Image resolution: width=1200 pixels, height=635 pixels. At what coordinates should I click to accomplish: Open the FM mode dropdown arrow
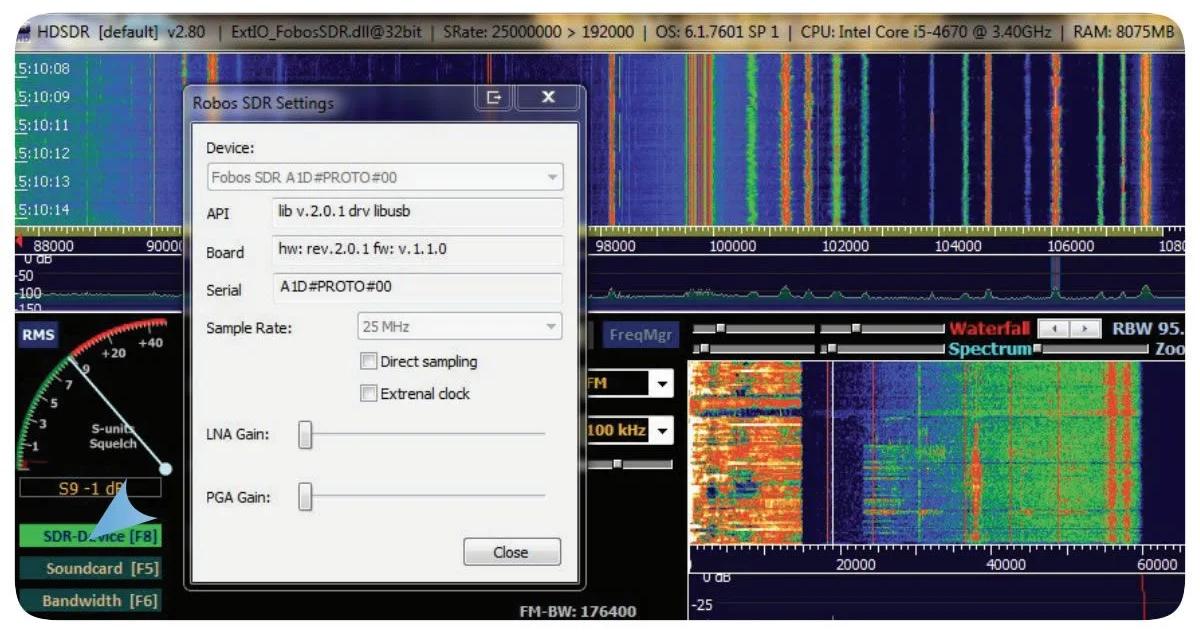pyautogui.click(x=661, y=384)
